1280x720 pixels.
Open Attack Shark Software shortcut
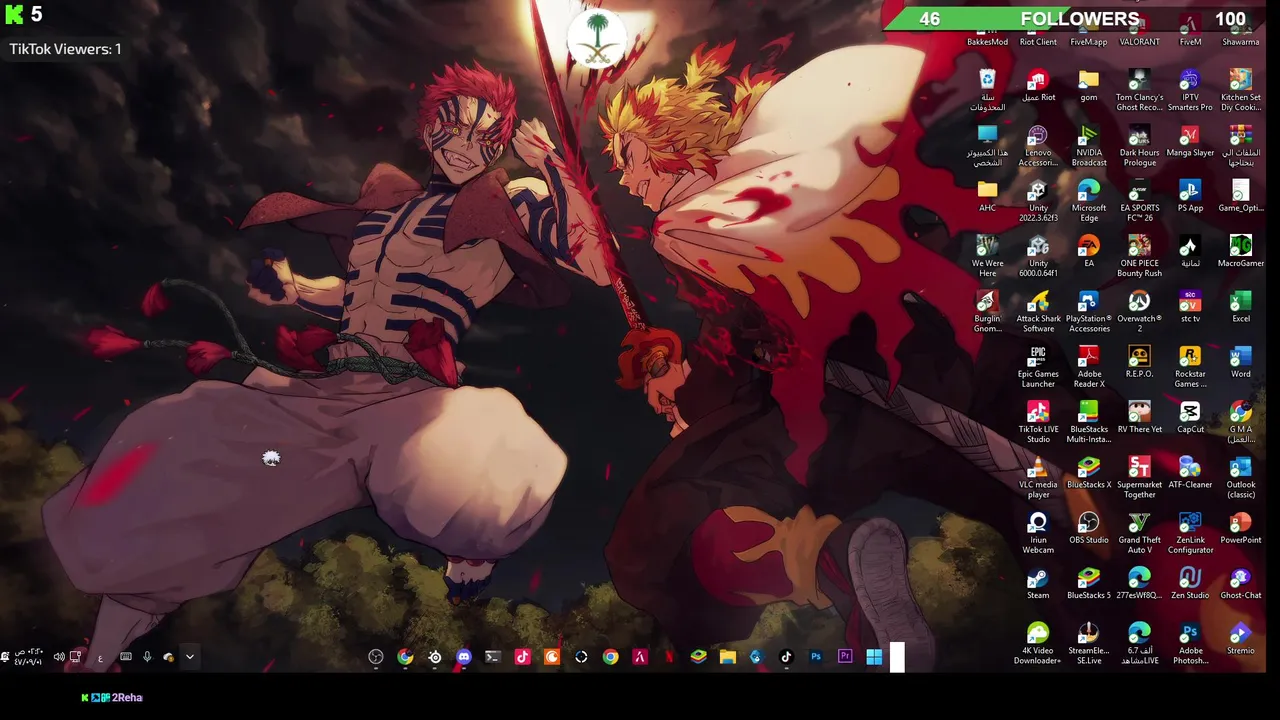(1038, 311)
